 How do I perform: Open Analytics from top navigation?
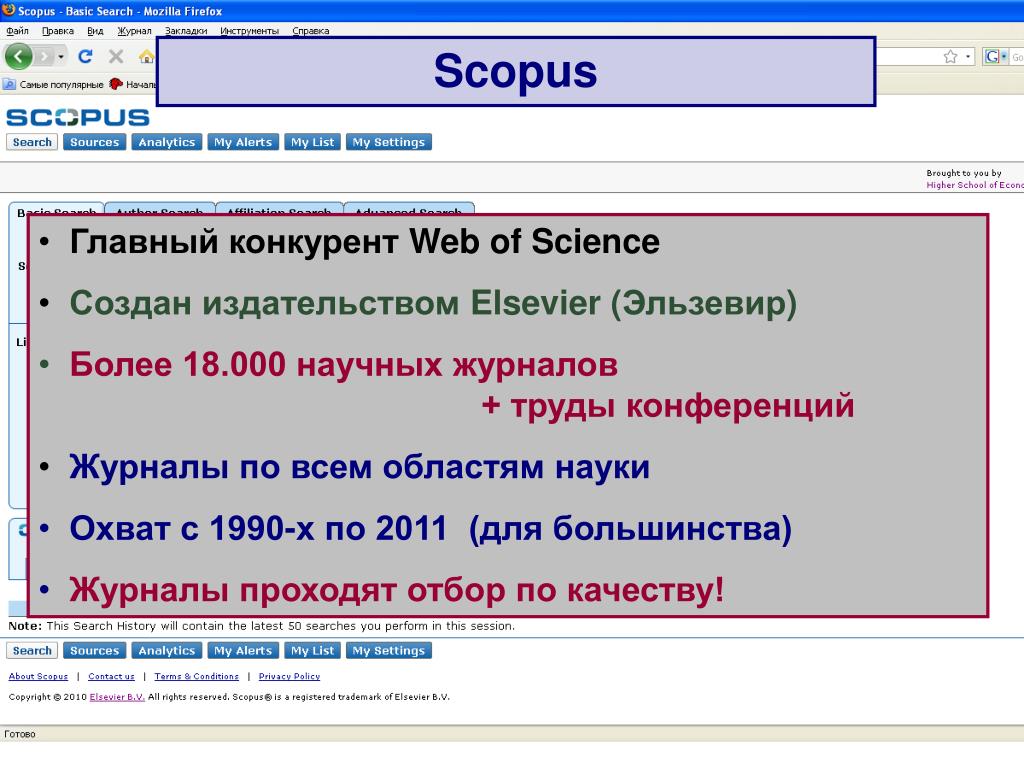point(167,142)
